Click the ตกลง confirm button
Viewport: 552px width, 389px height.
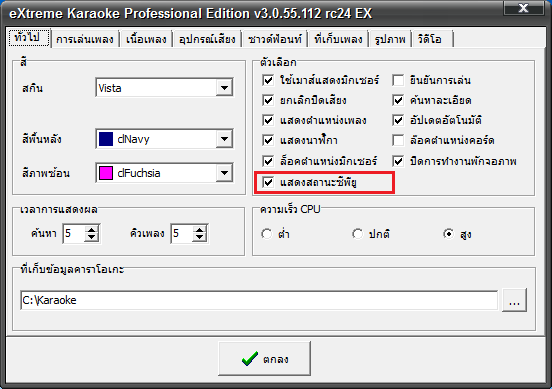click(264, 359)
